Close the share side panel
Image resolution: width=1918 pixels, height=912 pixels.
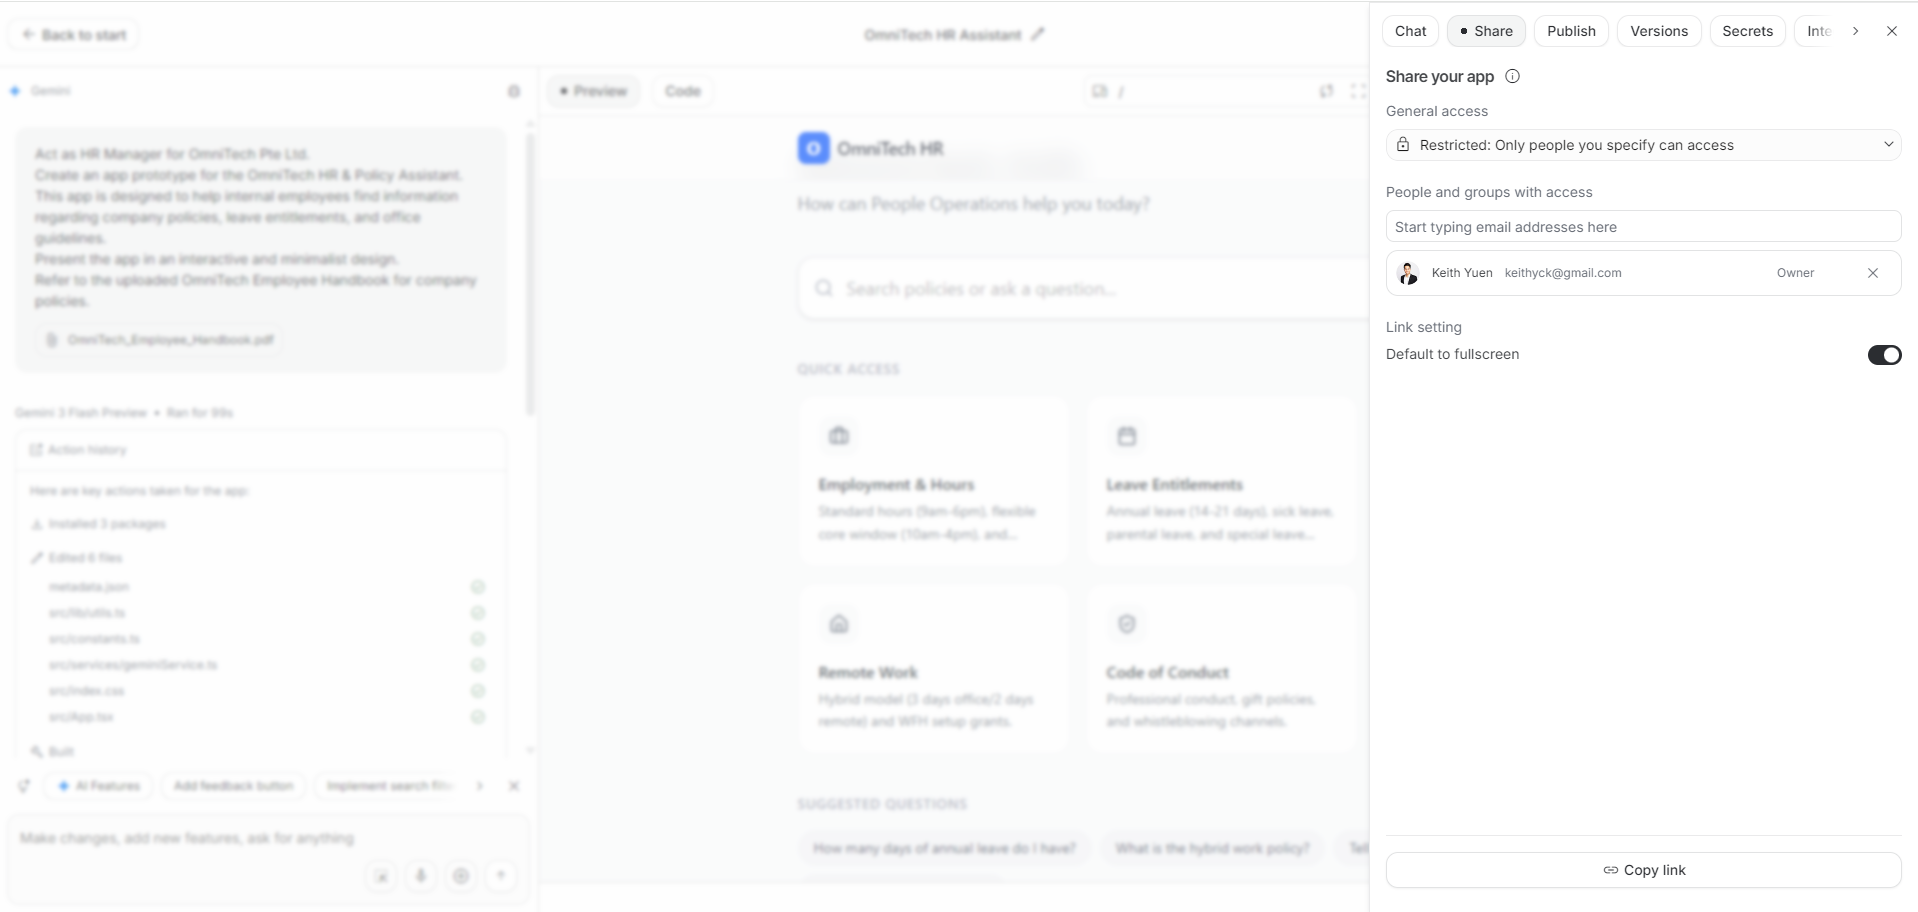1892,31
